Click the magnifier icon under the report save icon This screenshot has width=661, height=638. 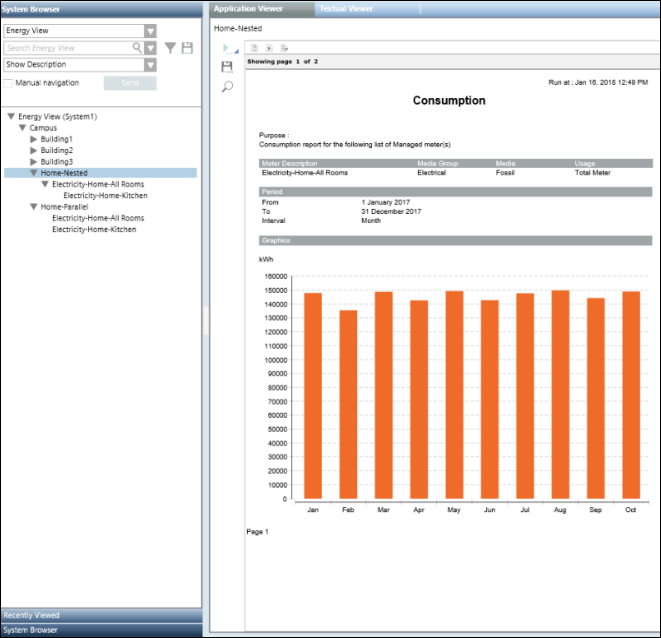pos(227,87)
